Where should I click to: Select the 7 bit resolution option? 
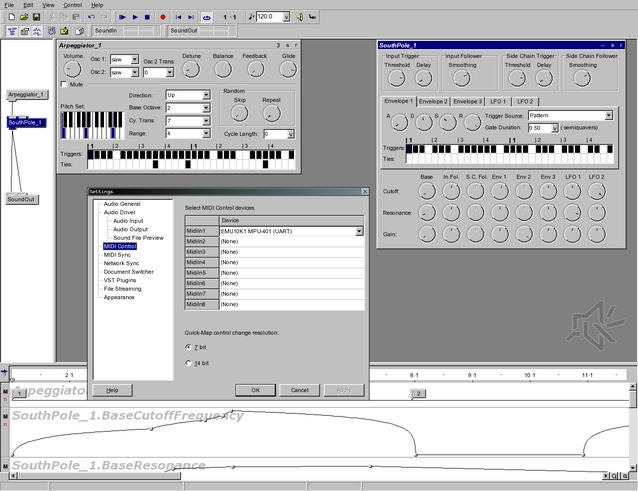click(x=188, y=346)
